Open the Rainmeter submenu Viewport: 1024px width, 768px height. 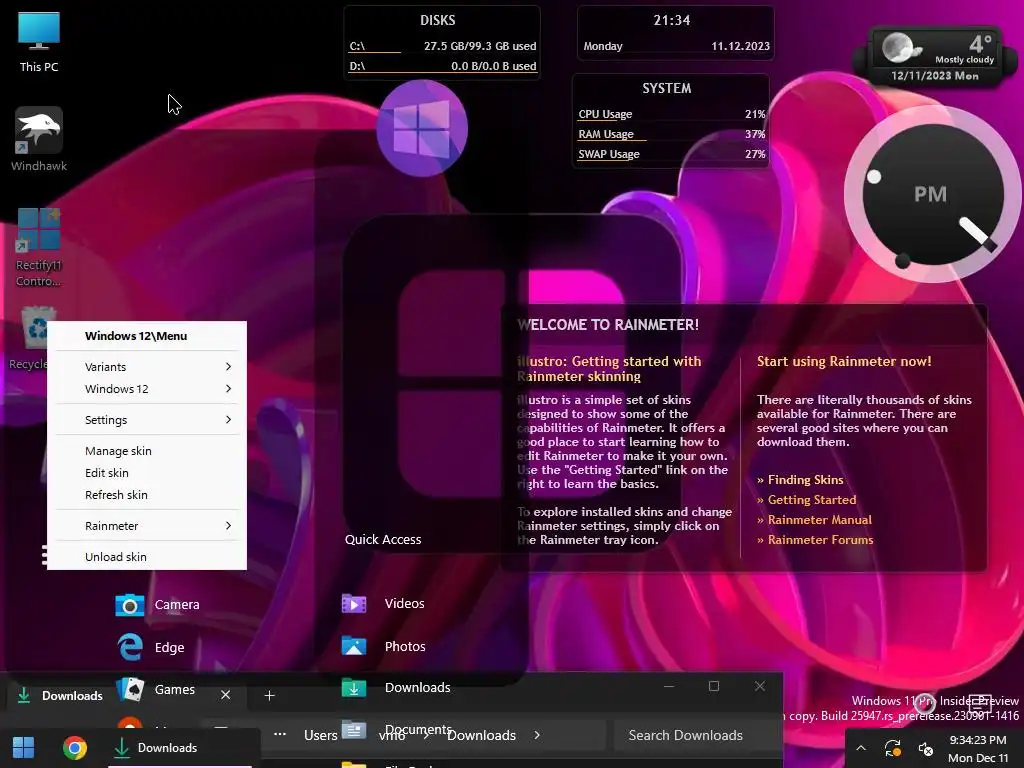147,526
